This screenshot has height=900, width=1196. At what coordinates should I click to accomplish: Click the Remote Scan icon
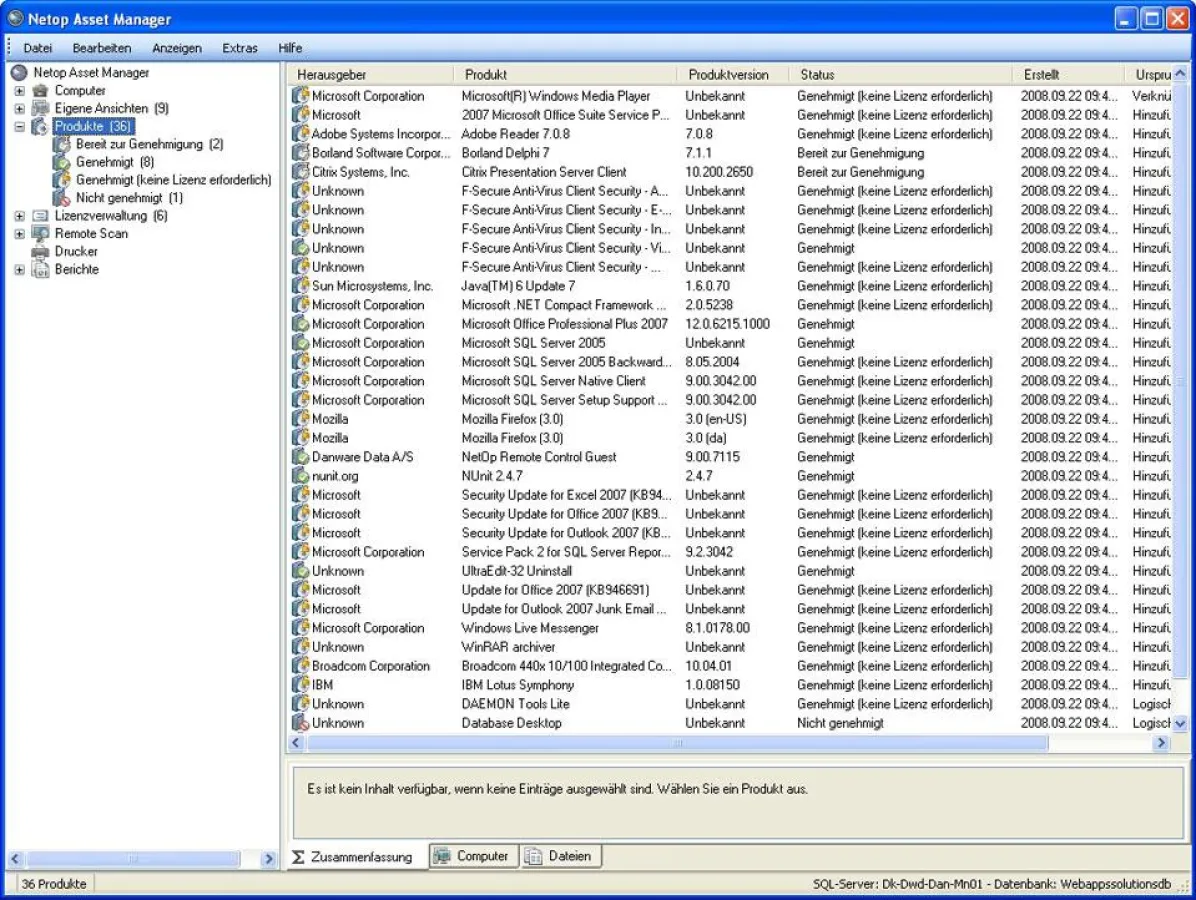pos(42,233)
